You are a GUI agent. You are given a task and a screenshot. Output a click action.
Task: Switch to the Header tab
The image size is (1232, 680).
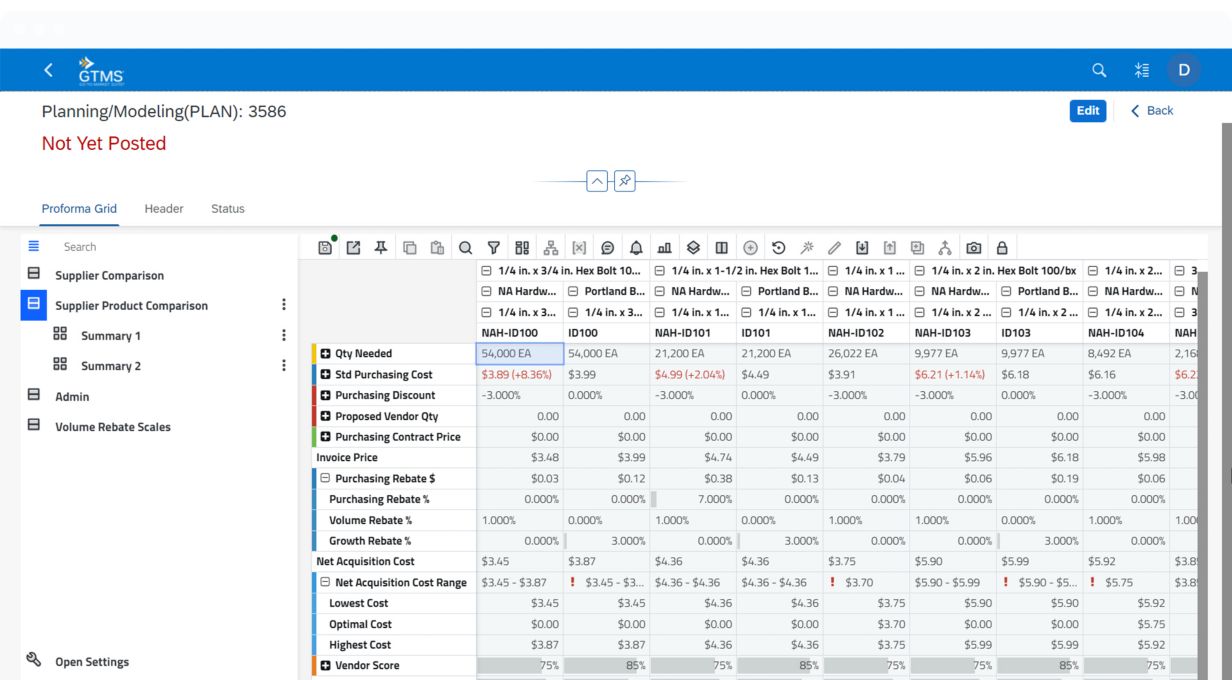pyautogui.click(x=164, y=209)
